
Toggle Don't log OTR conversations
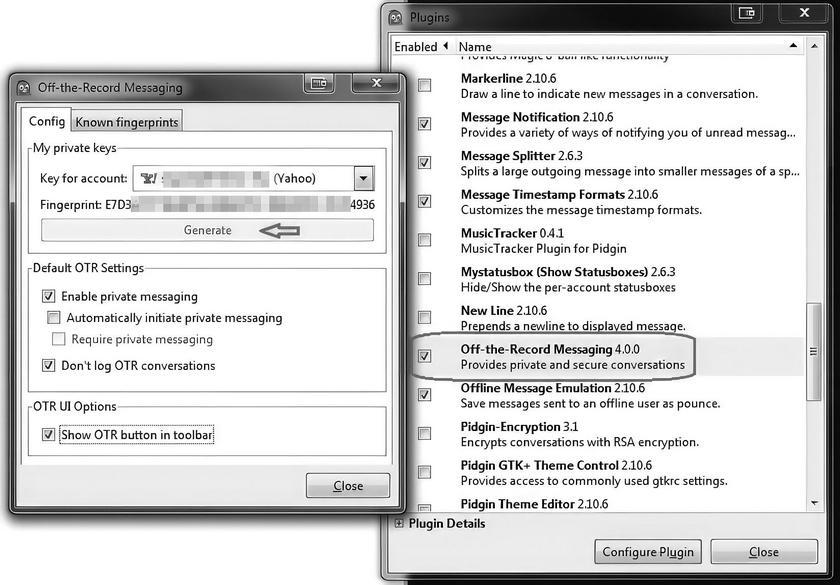pyautogui.click(x=48, y=365)
